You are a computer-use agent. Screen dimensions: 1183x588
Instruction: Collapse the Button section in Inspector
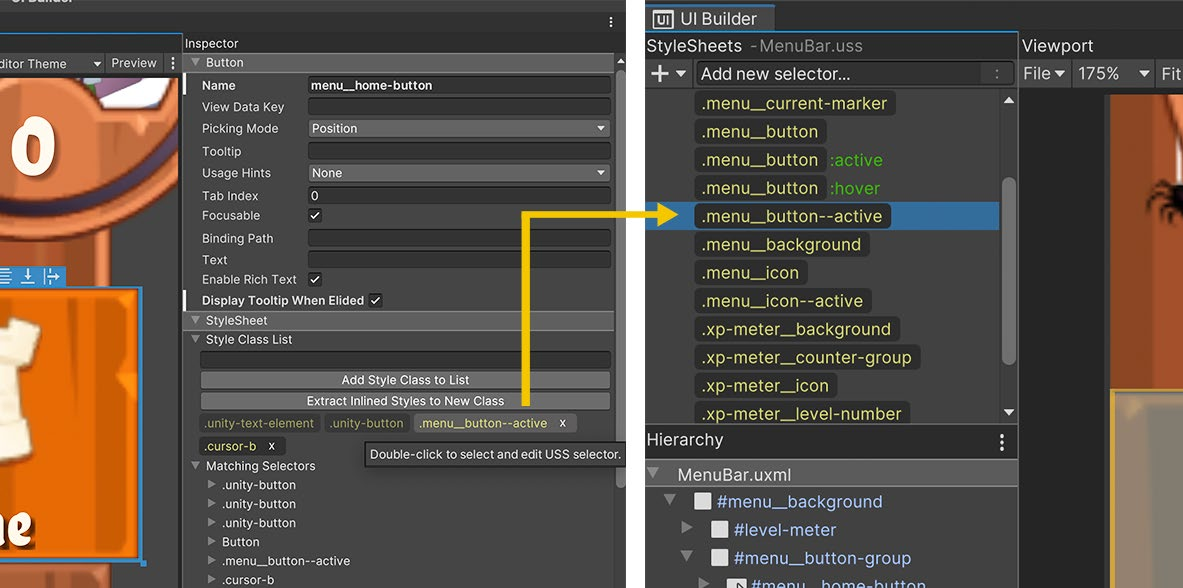pos(195,63)
